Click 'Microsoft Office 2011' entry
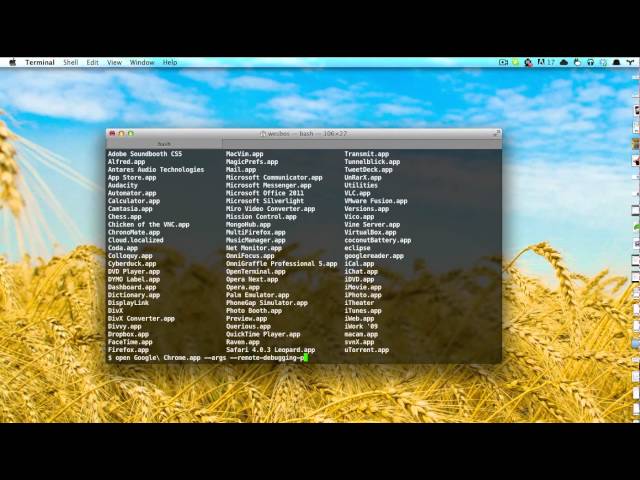This screenshot has width=640, height=480. point(265,193)
